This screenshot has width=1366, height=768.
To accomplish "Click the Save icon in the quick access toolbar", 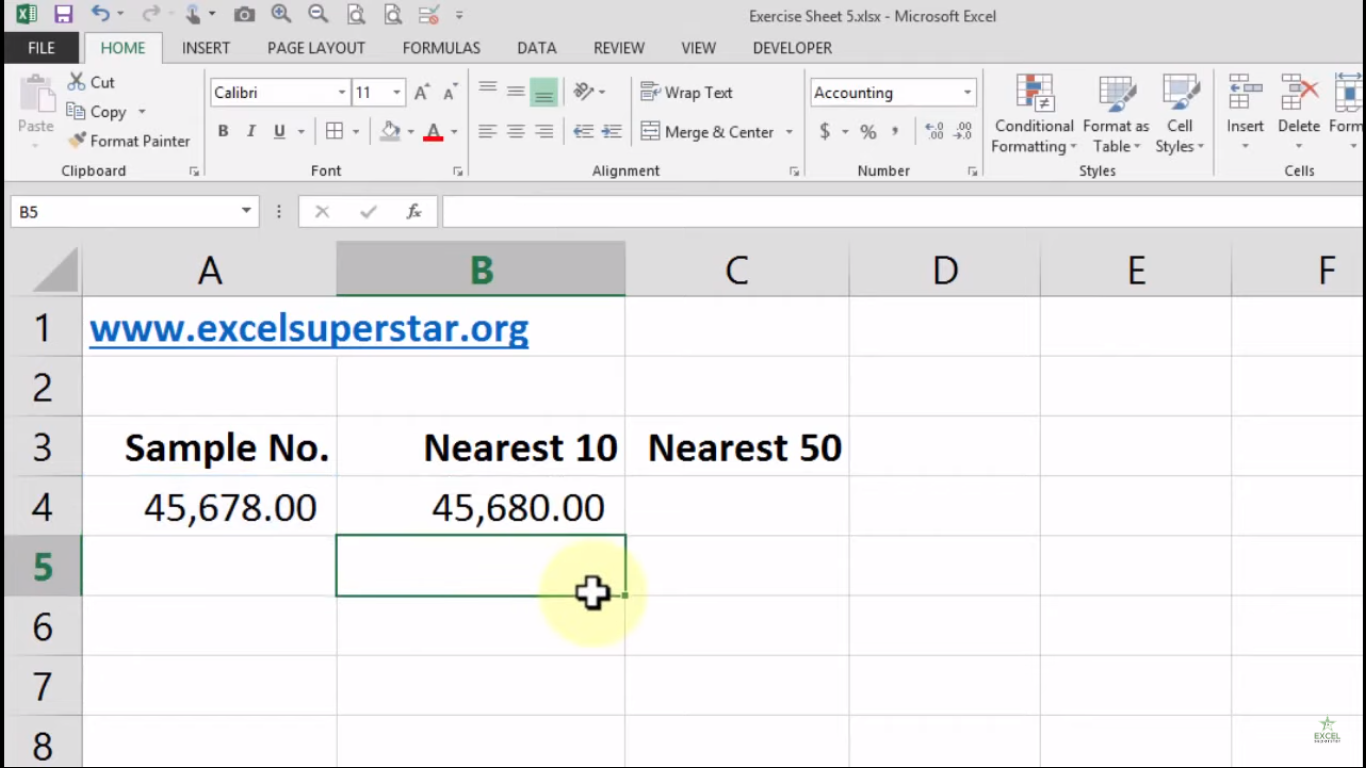I will coord(63,14).
